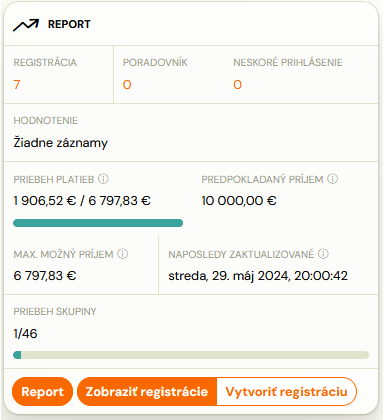Show info for Naposledy zaktualizované
This screenshot has width=383, height=420.
pos(323,254)
